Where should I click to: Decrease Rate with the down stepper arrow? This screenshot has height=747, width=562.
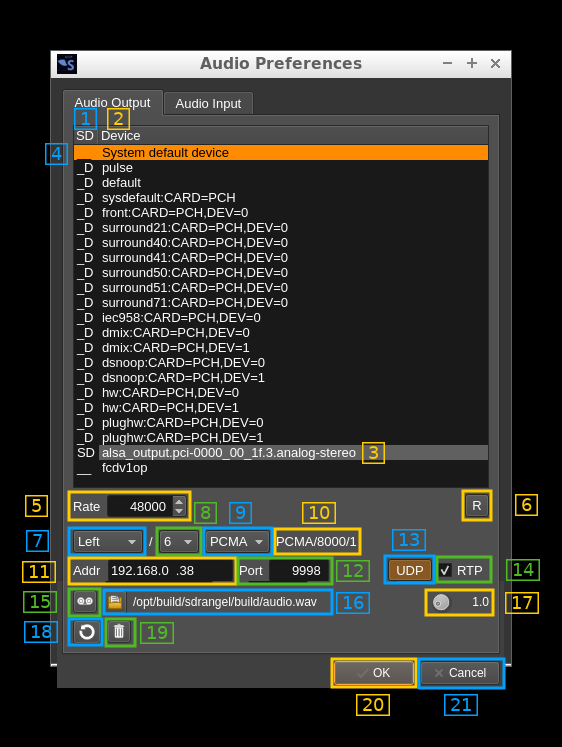point(179,511)
